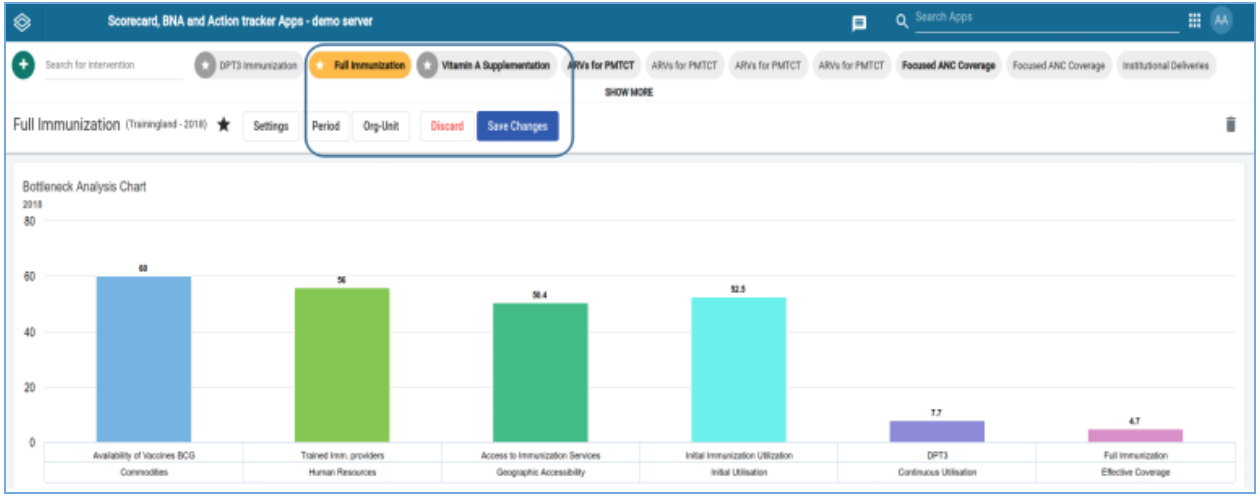Viewport: 1260px width, 498px height.
Task: Toggle favorite star beside Full Immunization title
Action: (x=224, y=125)
